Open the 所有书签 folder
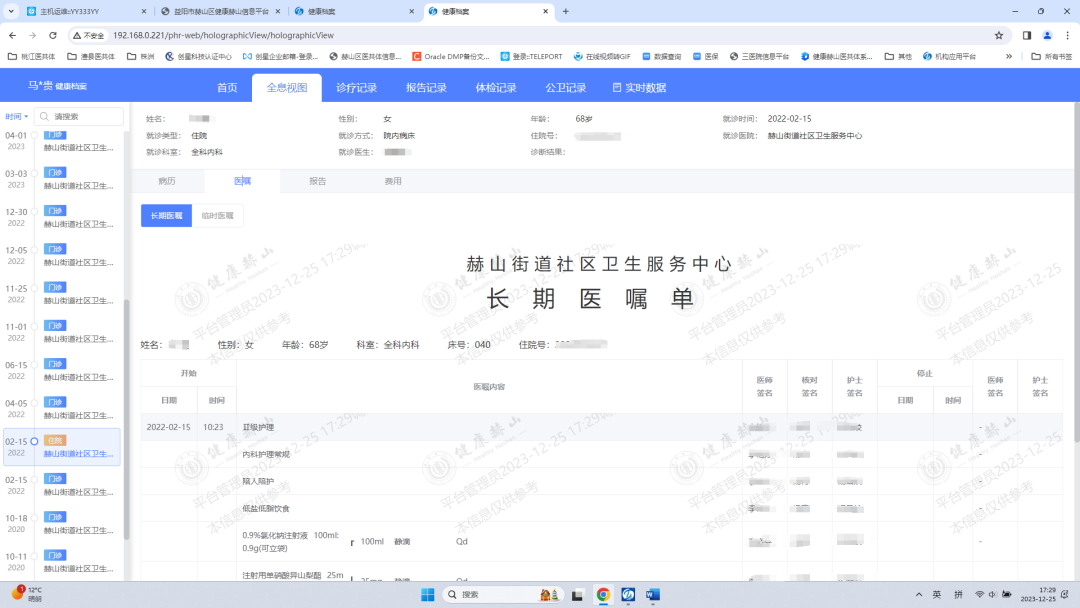The image size is (1080, 608). [1051, 56]
